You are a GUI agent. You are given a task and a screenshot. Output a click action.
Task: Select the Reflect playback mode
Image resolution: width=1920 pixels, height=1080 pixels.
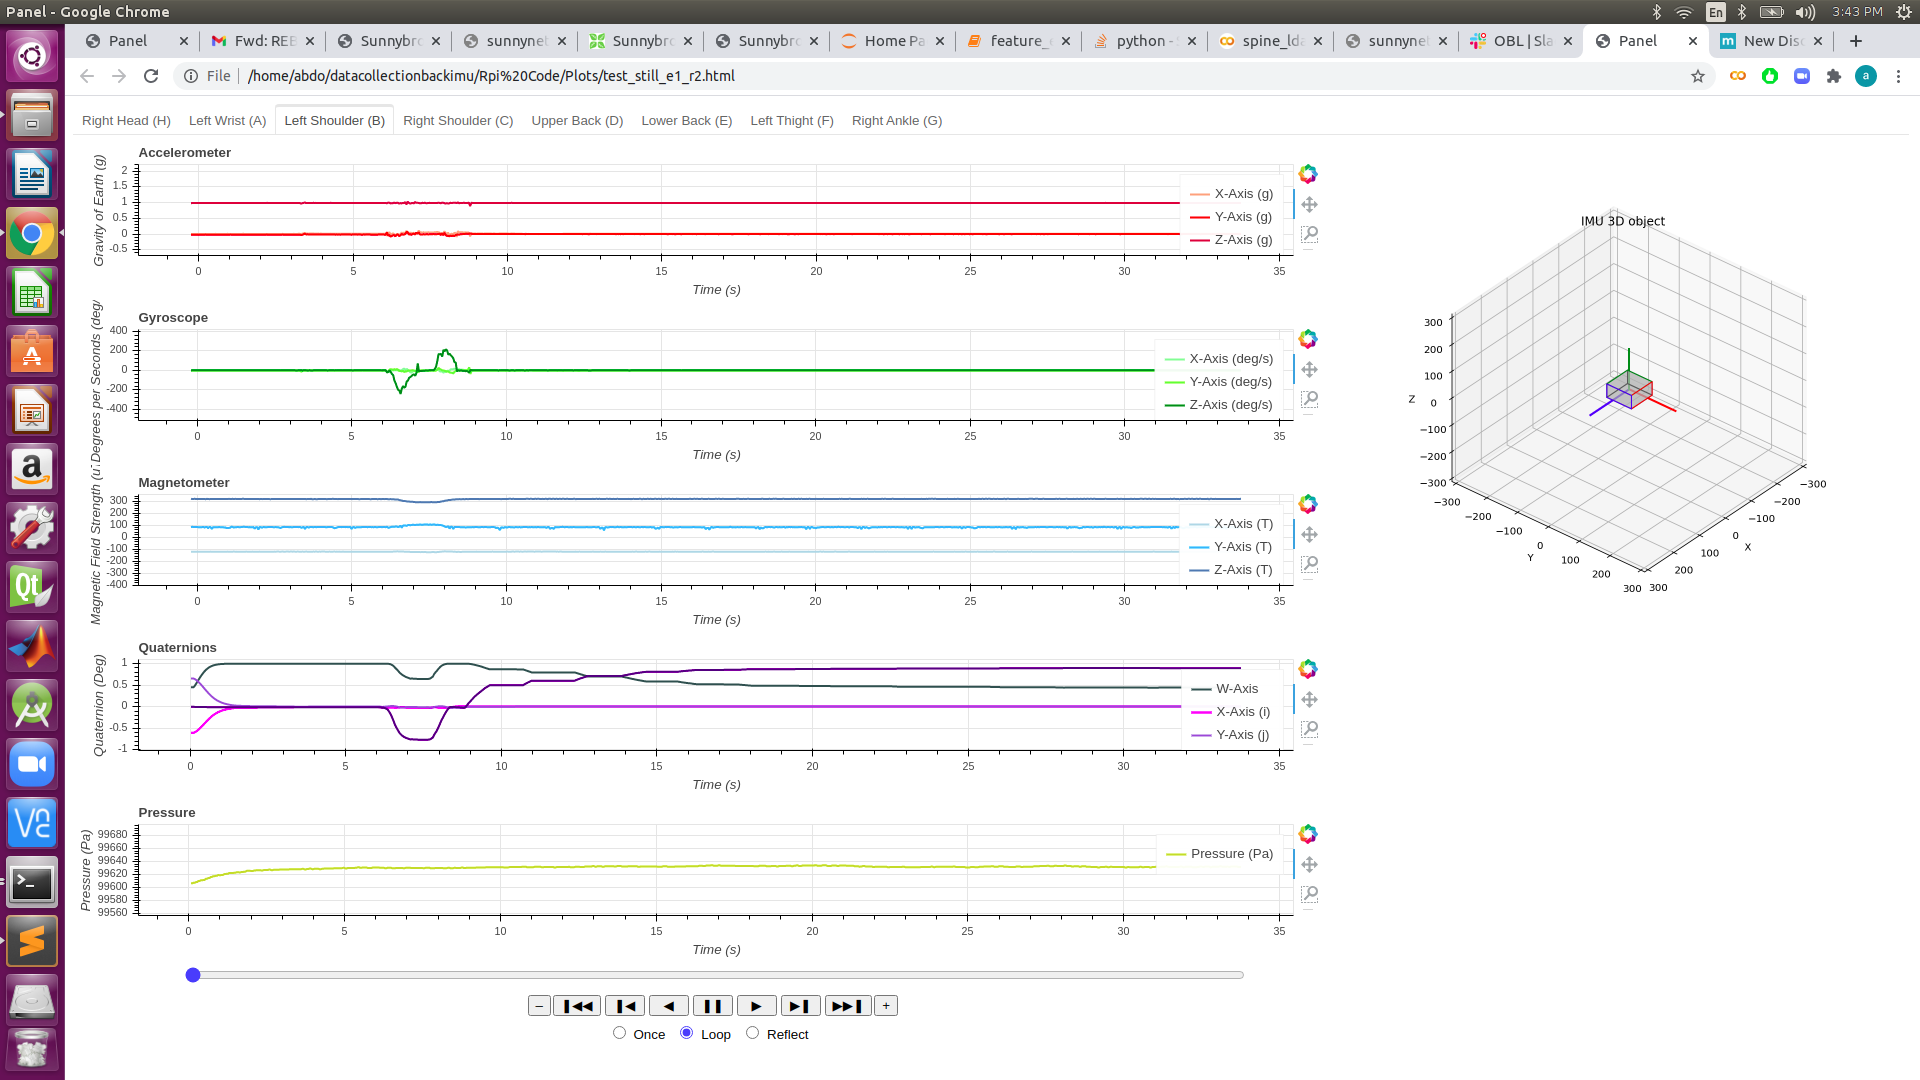(x=752, y=1033)
